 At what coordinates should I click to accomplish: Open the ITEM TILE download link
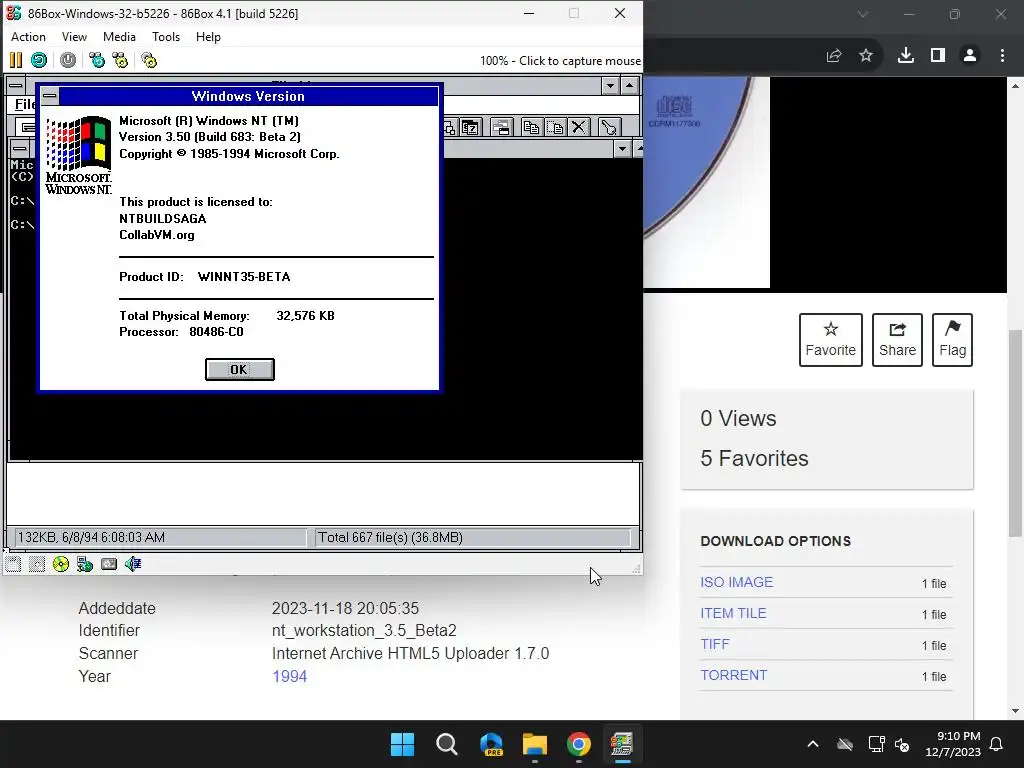[733, 613]
